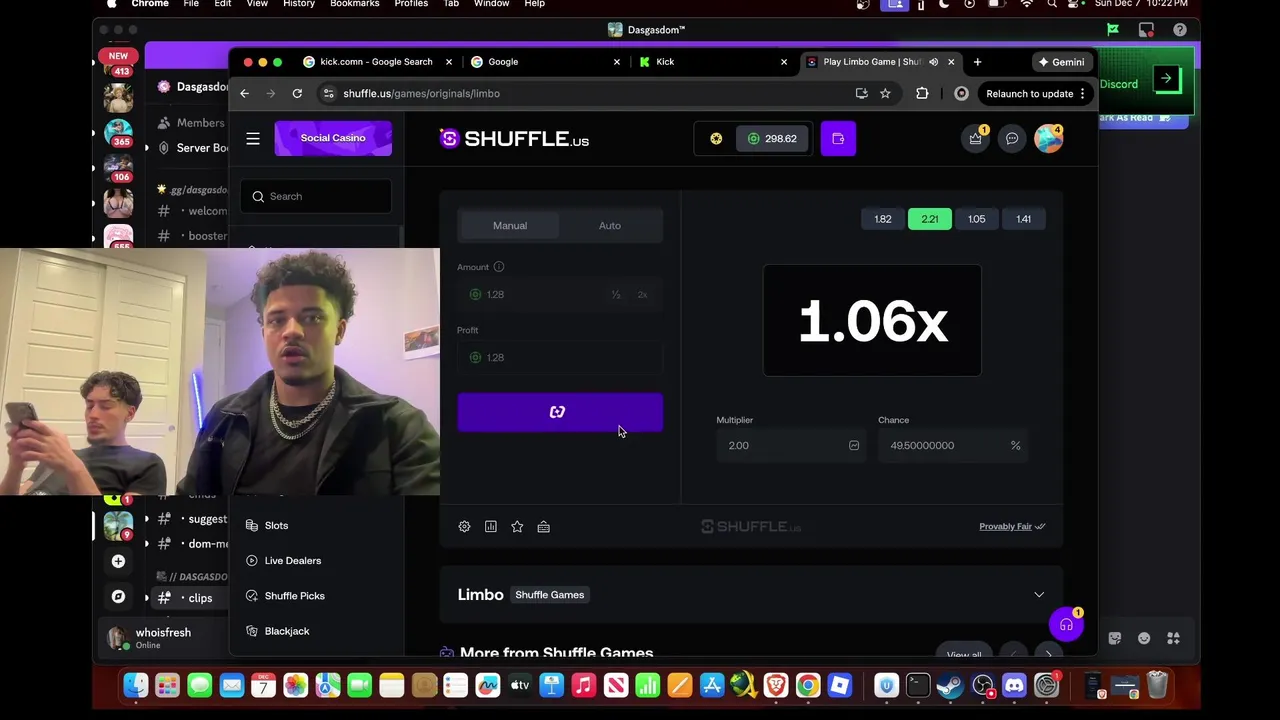Click the Profit field showing 1.28
Screen dimensions: 1280x720
[x=560, y=357]
